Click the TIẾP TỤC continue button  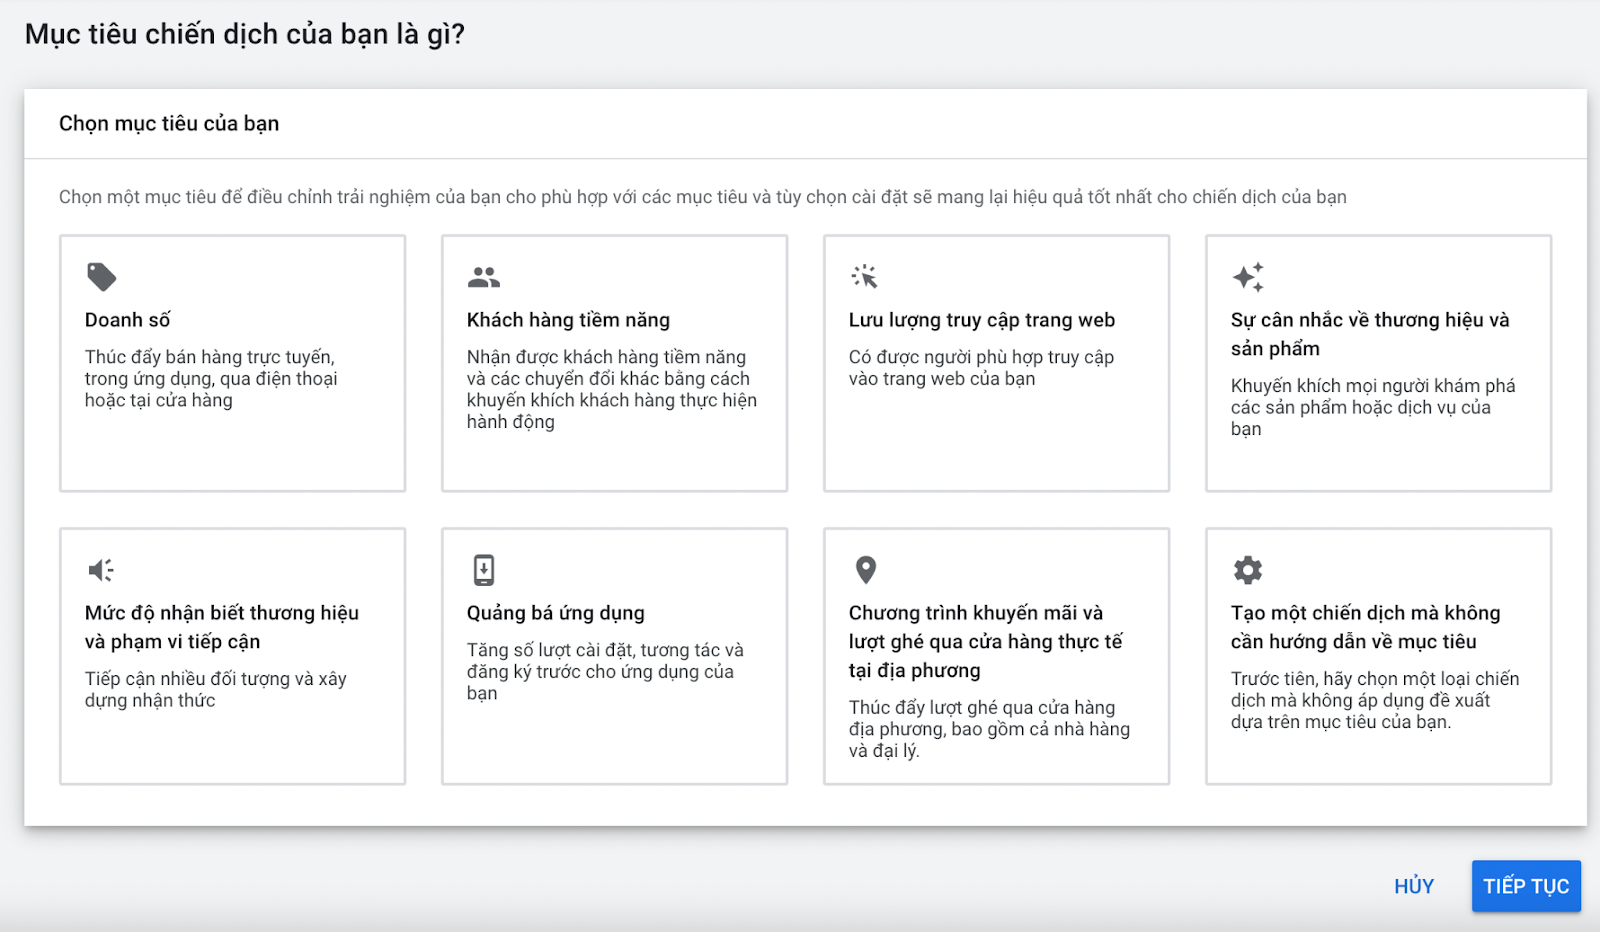tap(1526, 886)
